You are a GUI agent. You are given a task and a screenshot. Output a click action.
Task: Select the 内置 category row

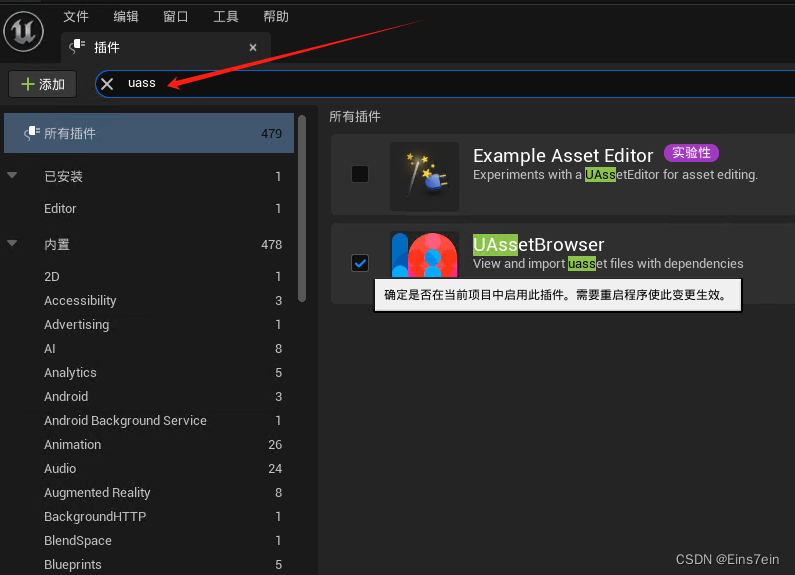pos(149,244)
